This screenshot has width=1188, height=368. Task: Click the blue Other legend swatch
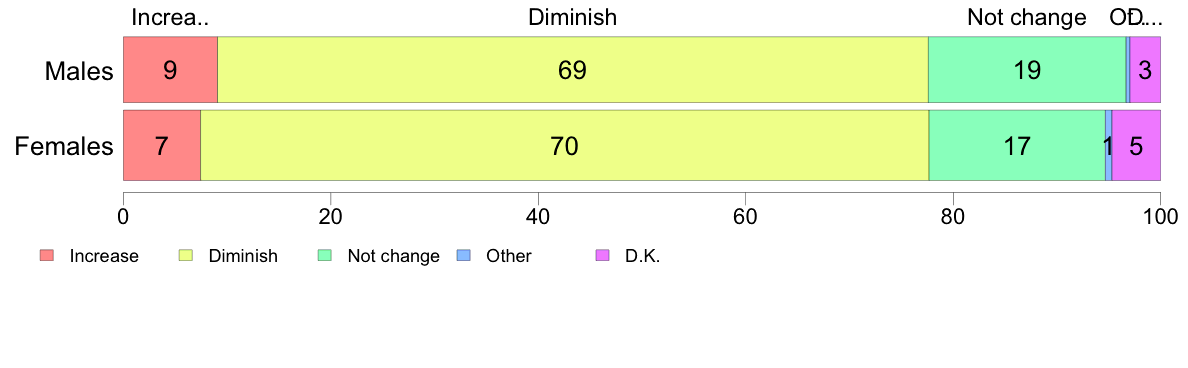(x=464, y=256)
